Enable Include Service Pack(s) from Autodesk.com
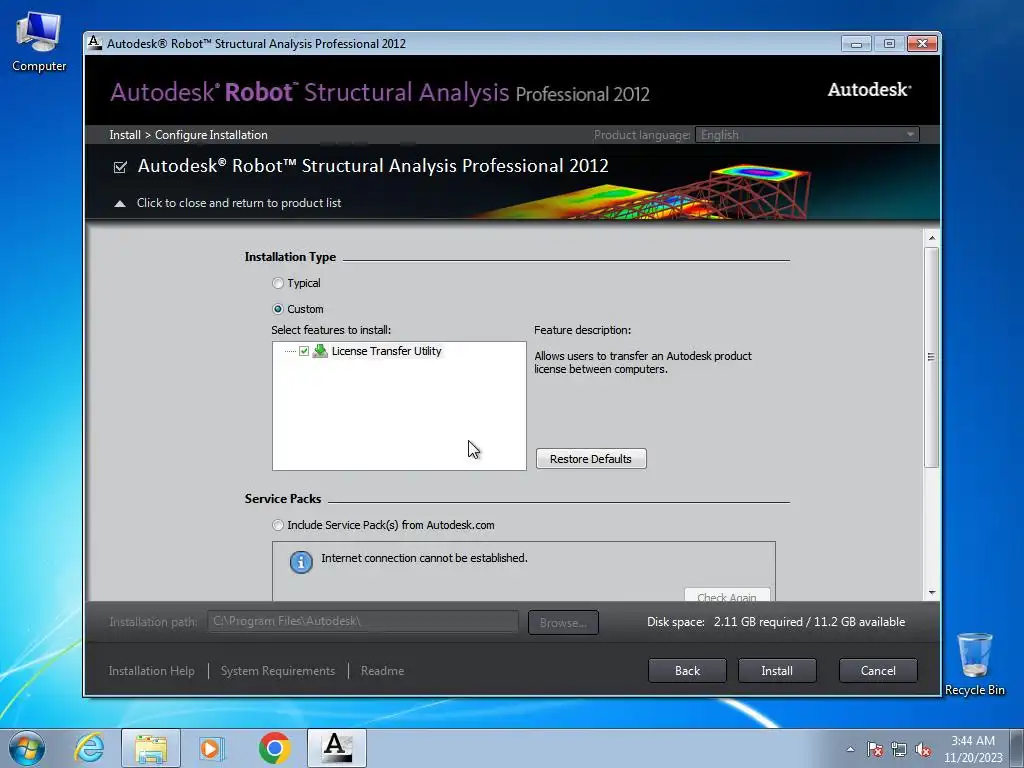Image resolution: width=1024 pixels, height=768 pixels. tap(278, 525)
